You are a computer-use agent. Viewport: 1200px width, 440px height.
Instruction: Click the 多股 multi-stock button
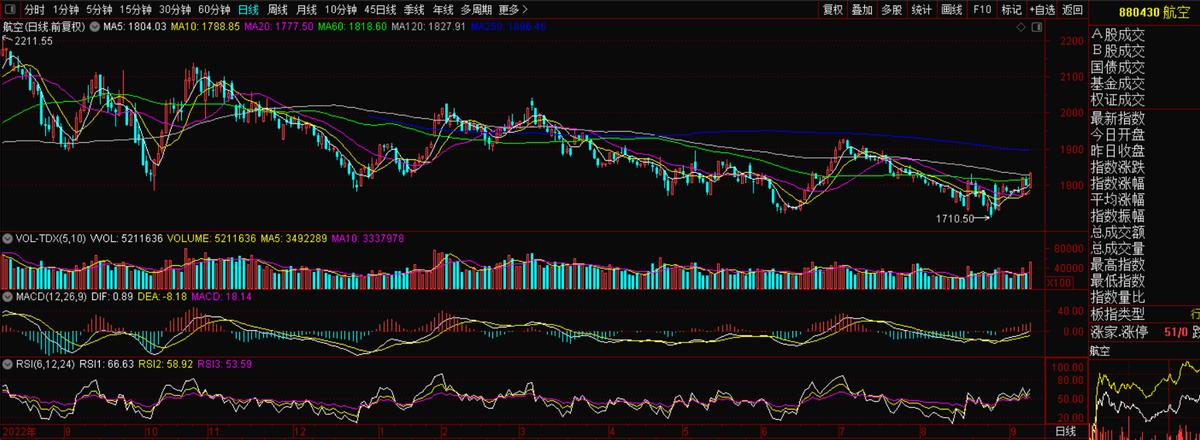[892, 9]
